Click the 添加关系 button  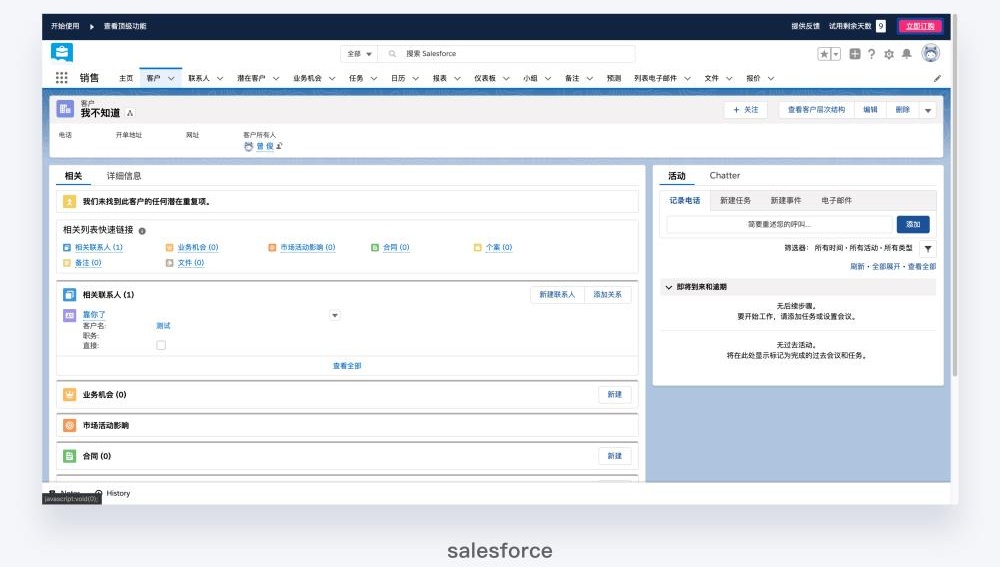click(607, 295)
